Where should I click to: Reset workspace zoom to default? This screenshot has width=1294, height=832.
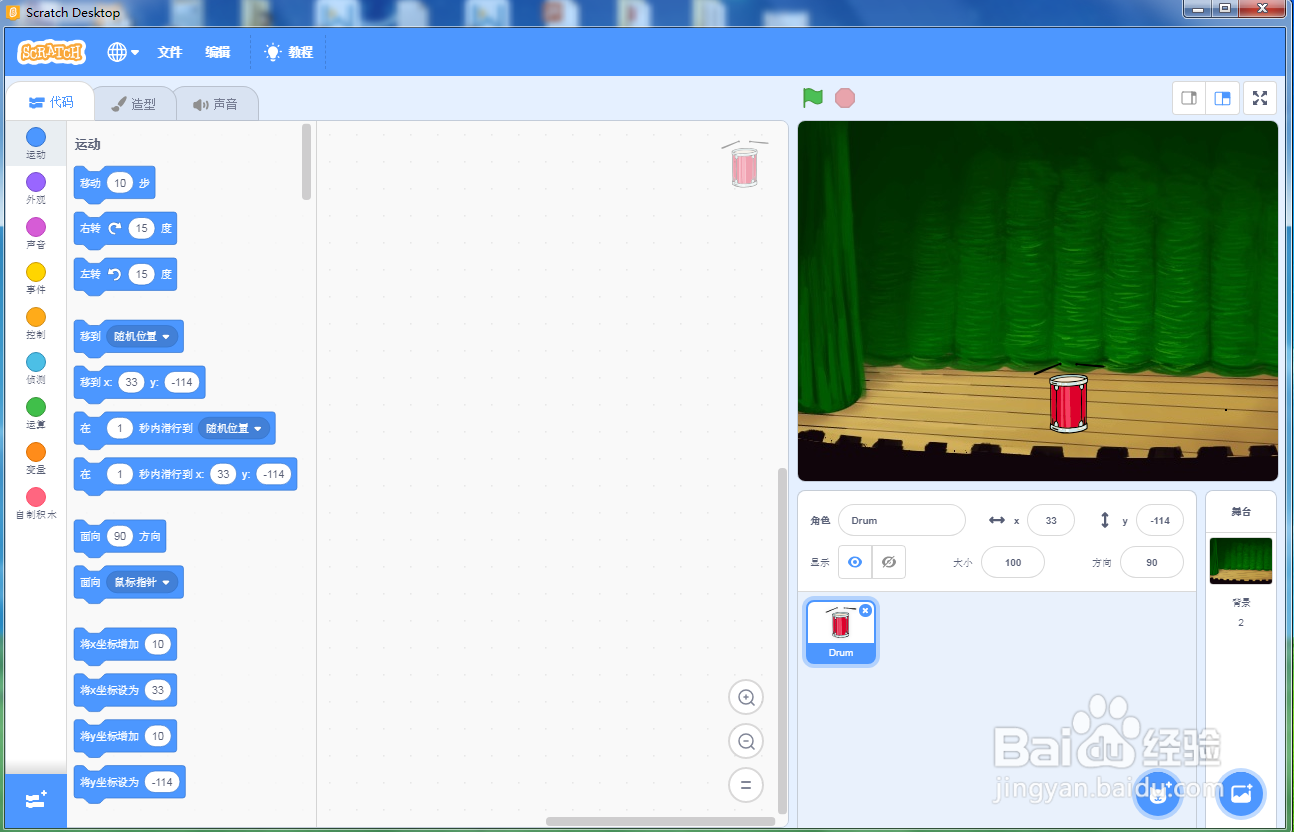tap(746, 785)
